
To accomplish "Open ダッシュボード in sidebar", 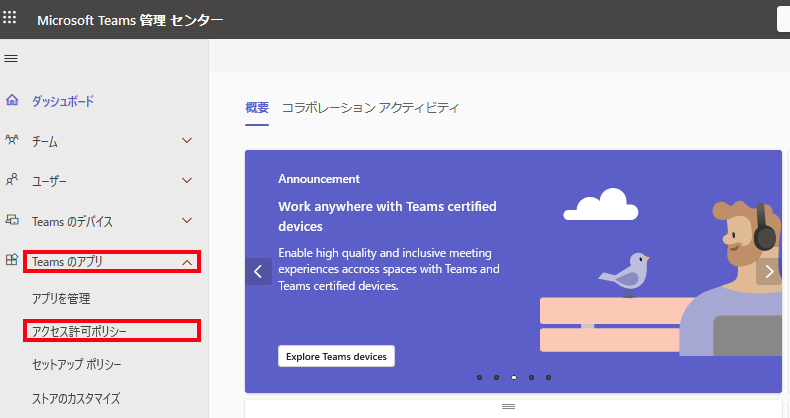I will [63, 101].
